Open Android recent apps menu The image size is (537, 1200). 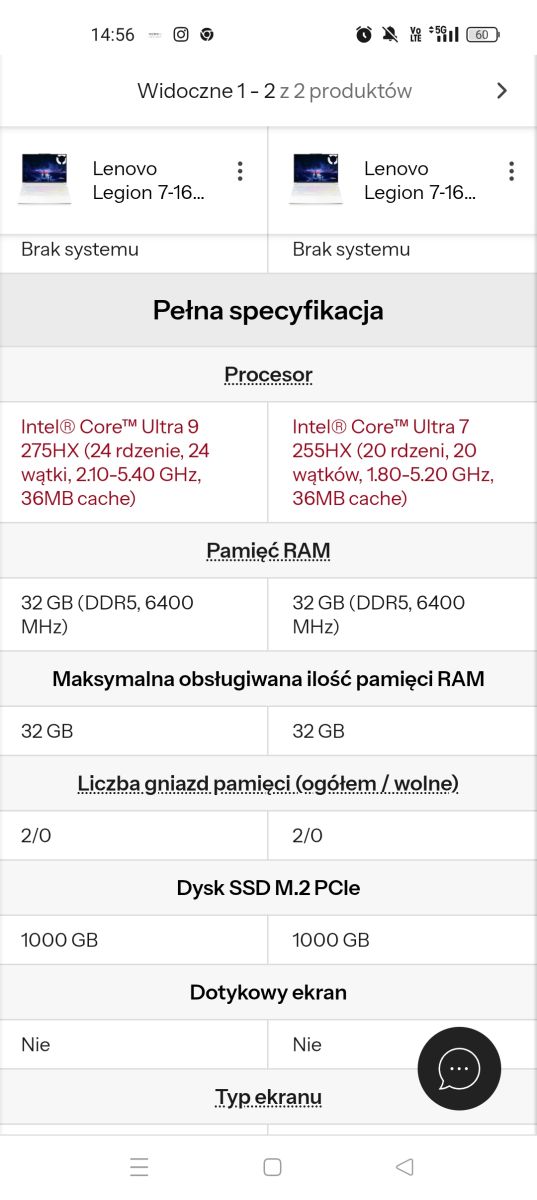coord(139,1167)
